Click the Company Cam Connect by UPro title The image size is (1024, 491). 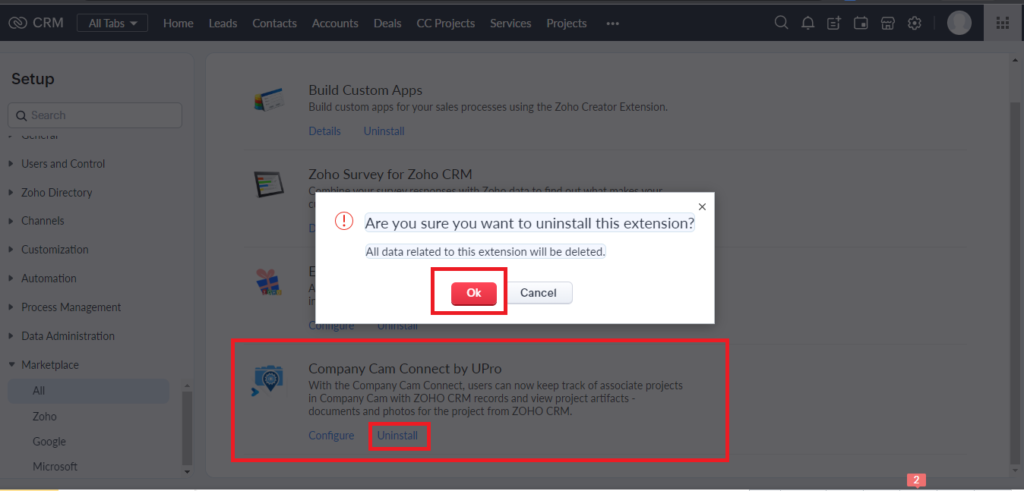(405, 369)
